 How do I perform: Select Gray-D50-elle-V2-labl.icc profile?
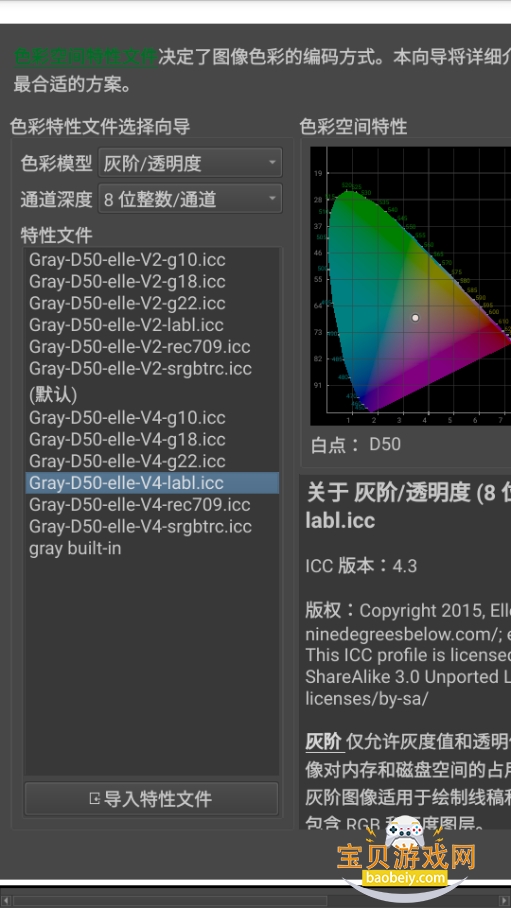click(x=152, y=325)
